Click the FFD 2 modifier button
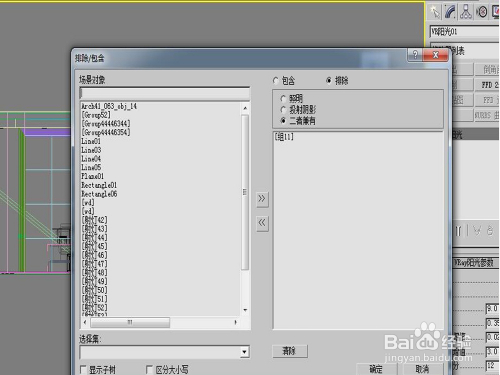 pyautogui.click(x=487, y=85)
